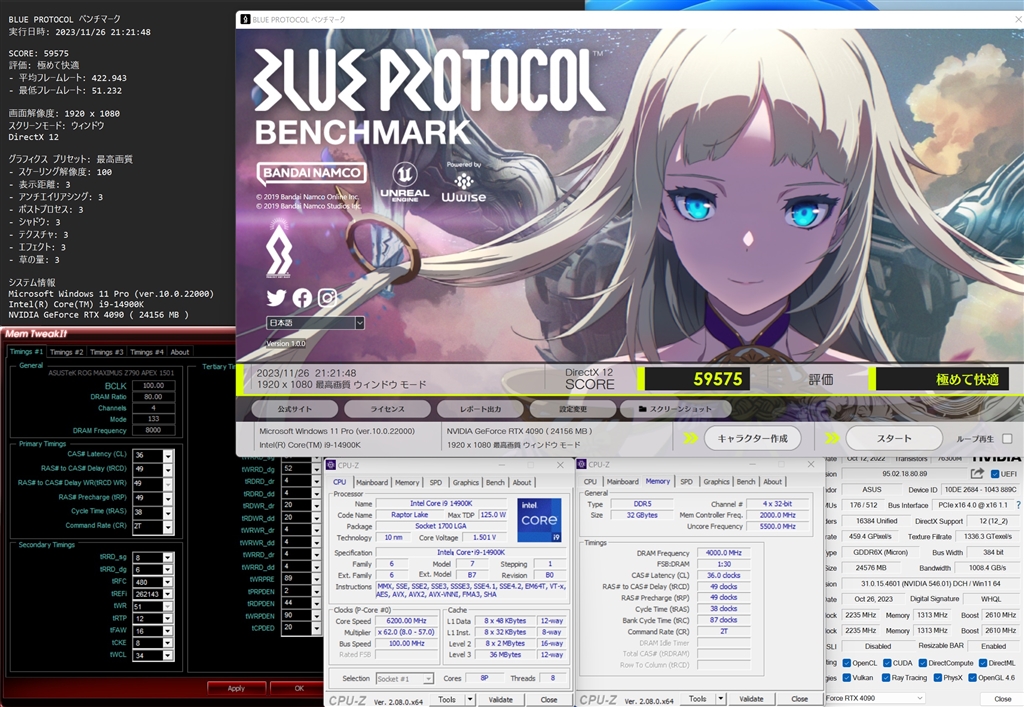This screenshot has height=707, width=1024.
Task: Click the Wwise logo
Action: pyautogui.click(x=463, y=186)
